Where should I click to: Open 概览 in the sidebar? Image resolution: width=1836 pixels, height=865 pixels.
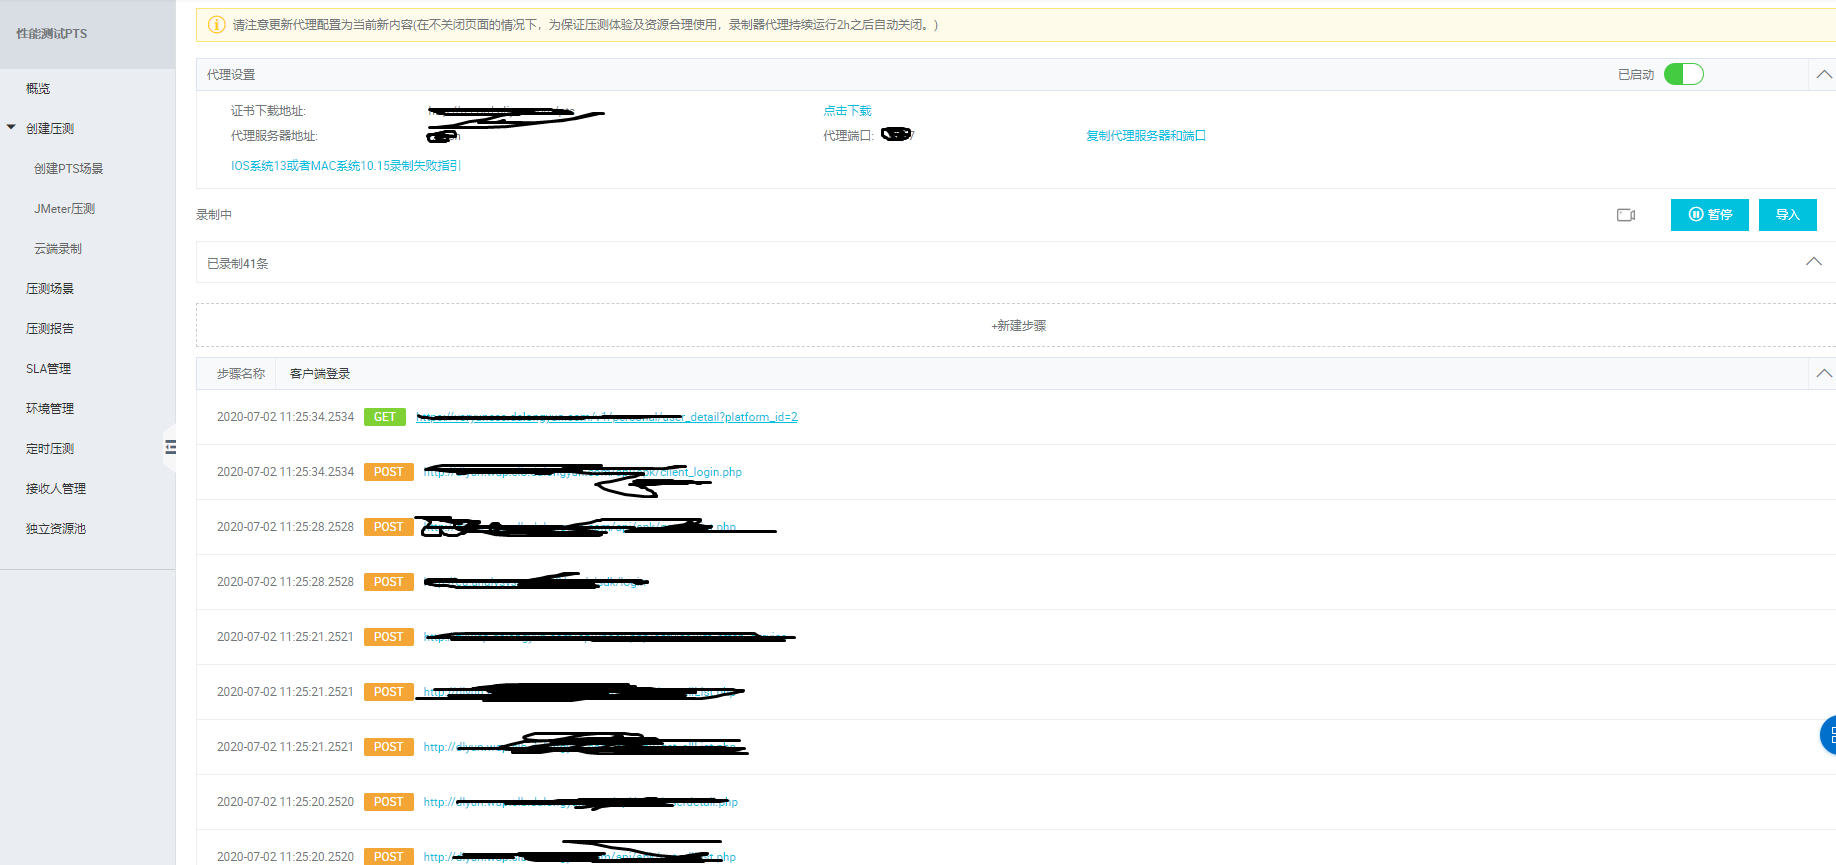(x=38, y=89)
